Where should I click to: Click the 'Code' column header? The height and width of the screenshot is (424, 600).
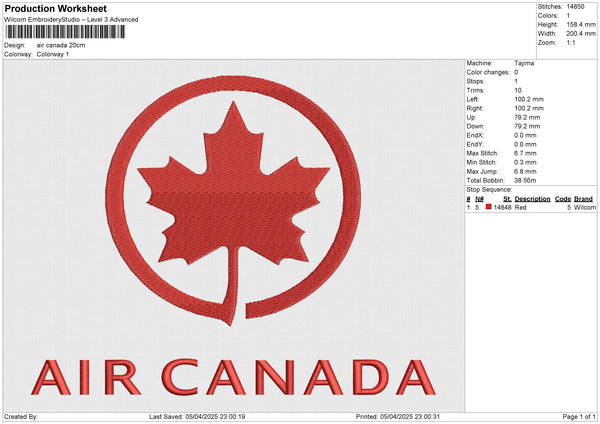coord(563,199)
